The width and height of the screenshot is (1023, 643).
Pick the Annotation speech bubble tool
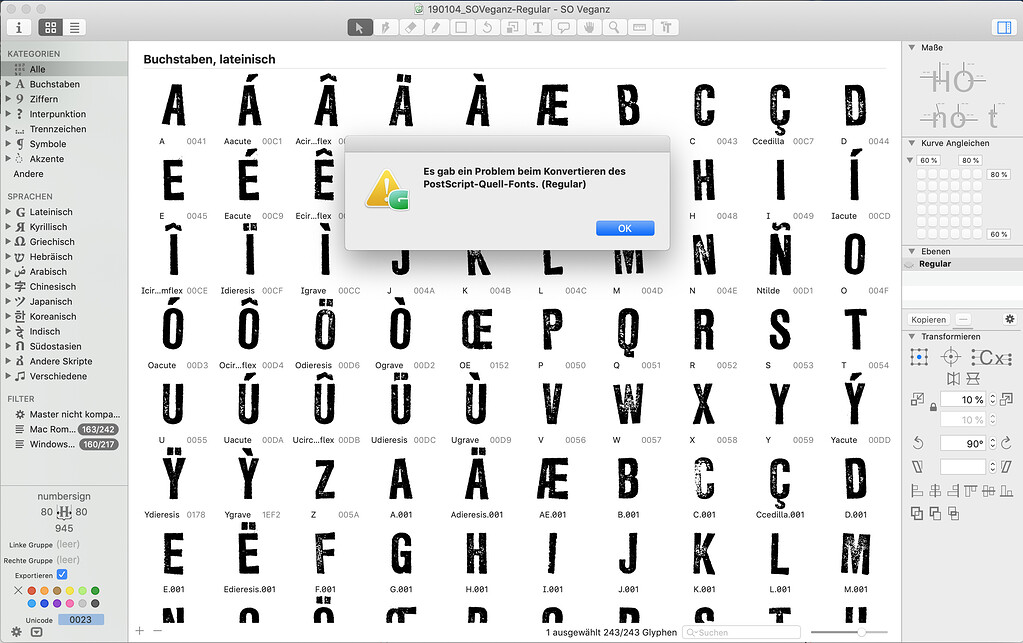click(x=563, y=27)
